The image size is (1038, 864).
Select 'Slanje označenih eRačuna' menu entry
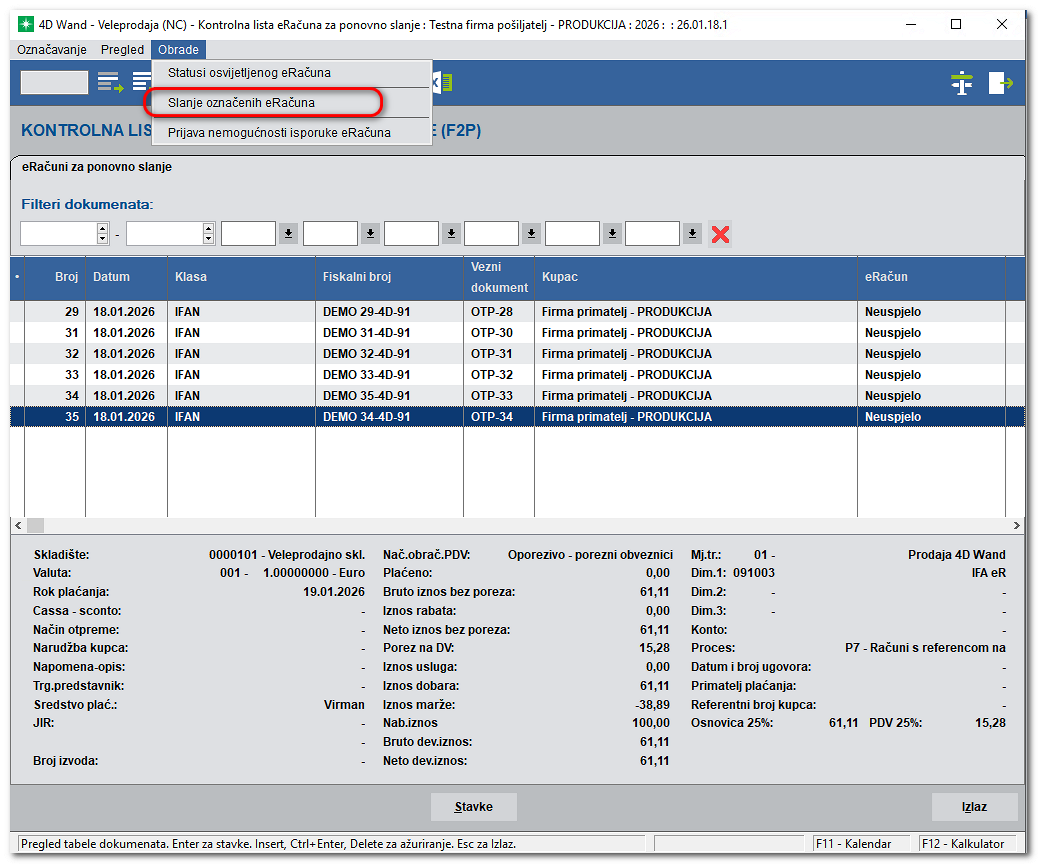tap(241, 102)
